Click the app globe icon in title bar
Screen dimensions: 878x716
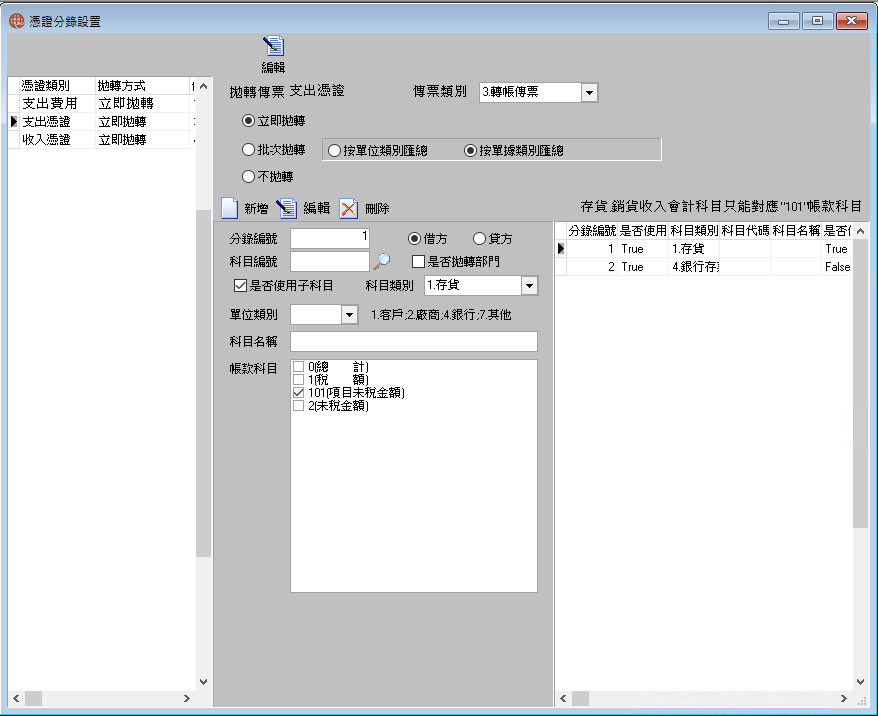point(16,21)
